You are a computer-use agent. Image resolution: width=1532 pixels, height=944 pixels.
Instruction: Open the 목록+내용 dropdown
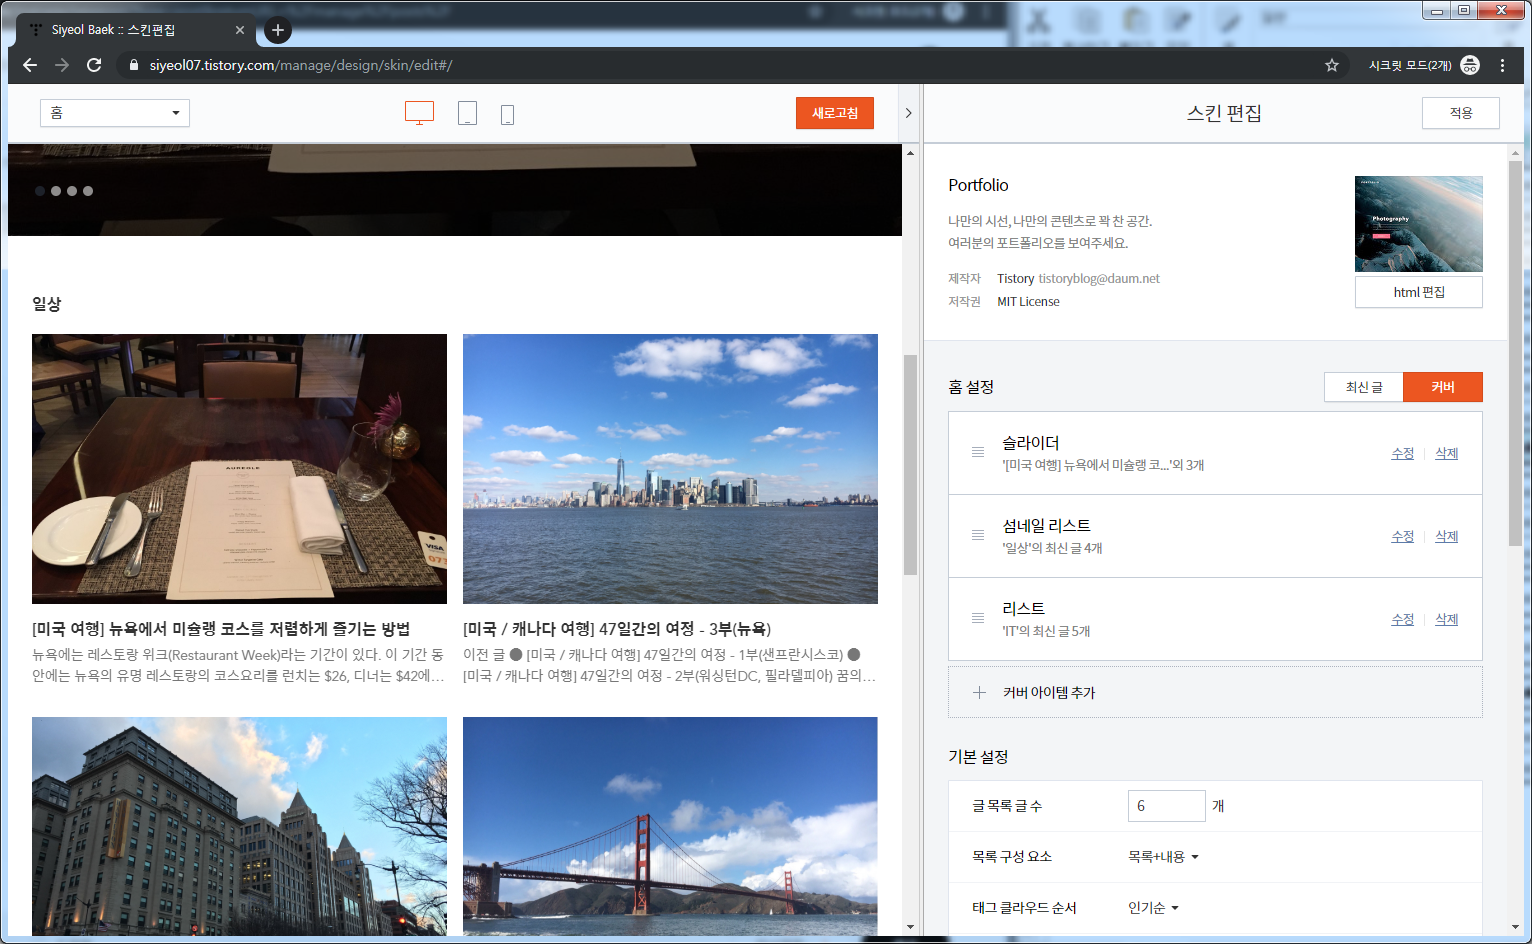[1163, 857]
